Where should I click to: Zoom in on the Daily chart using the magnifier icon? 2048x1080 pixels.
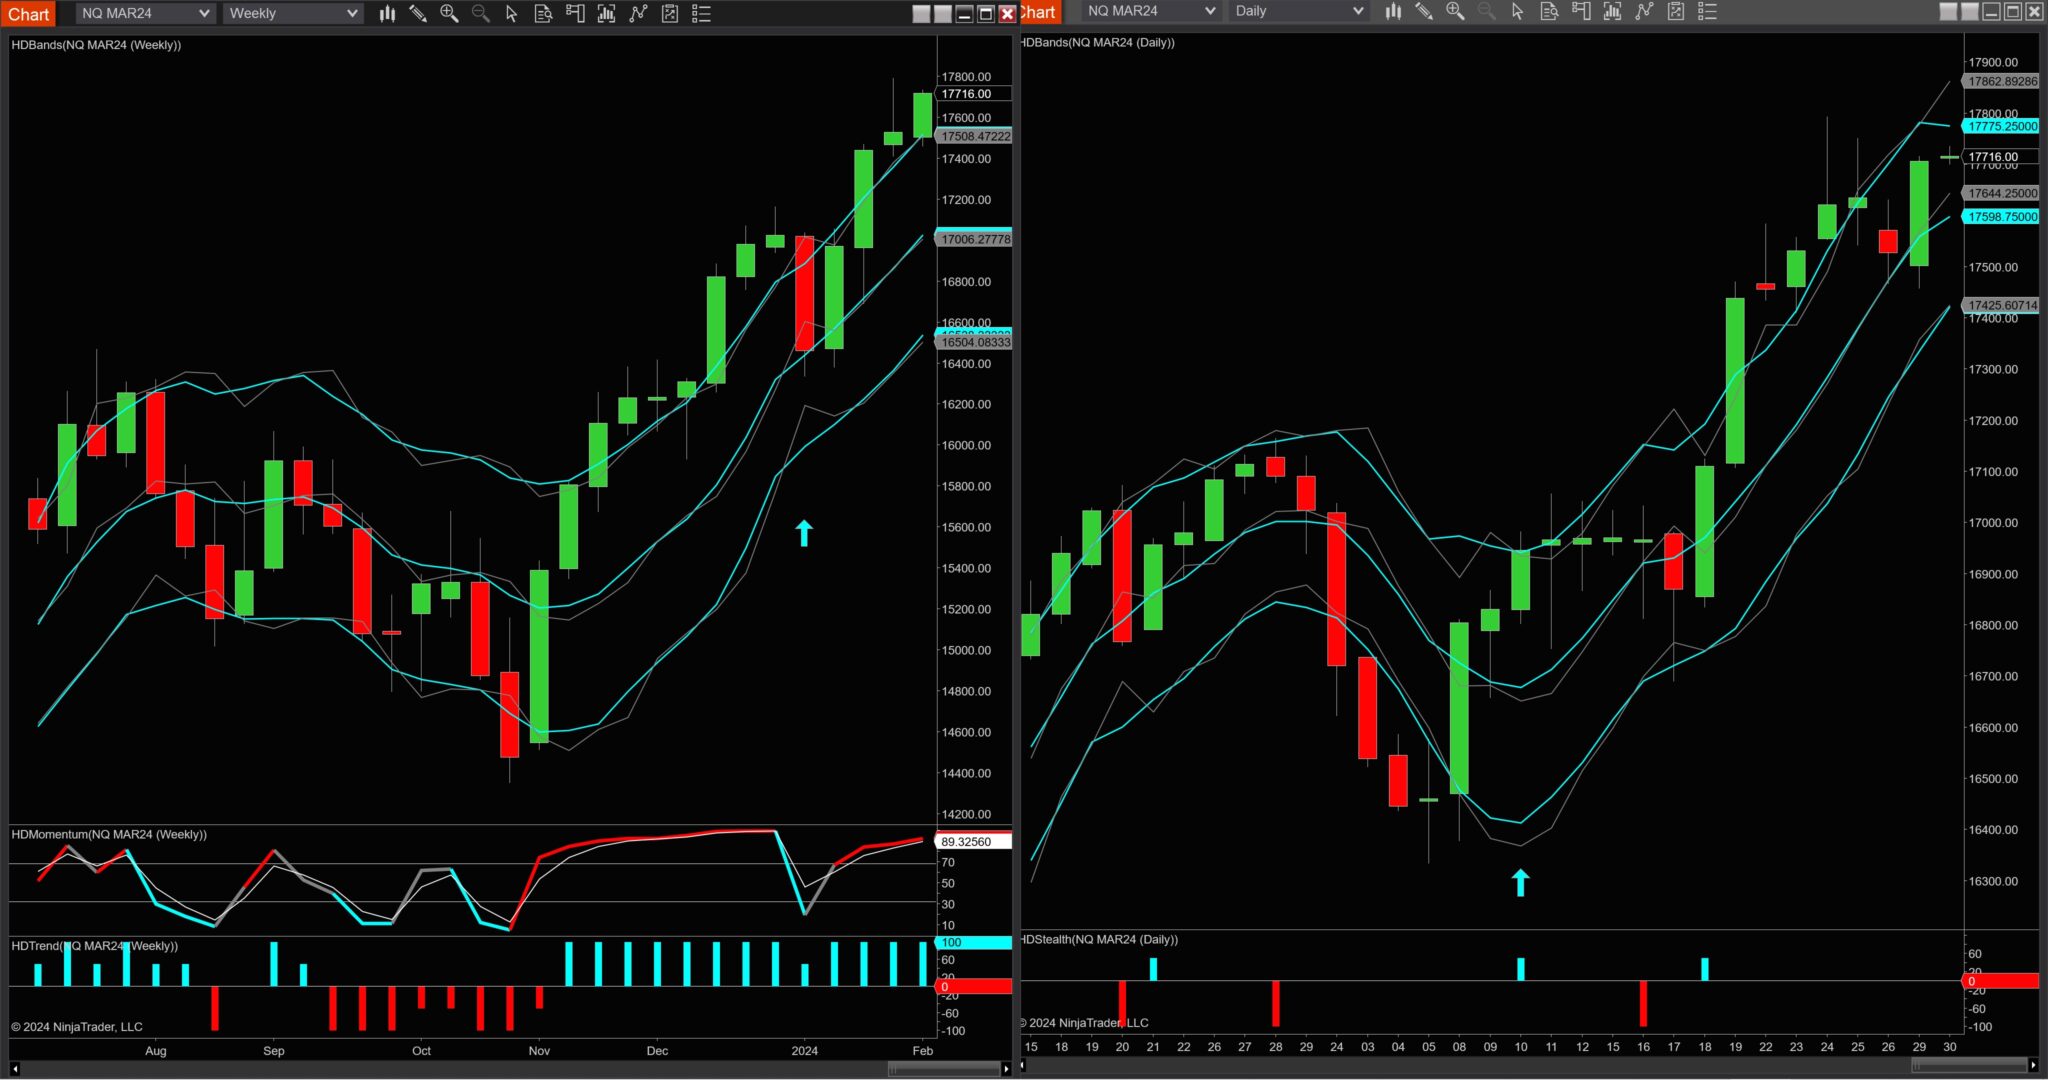click(1456, 12)
